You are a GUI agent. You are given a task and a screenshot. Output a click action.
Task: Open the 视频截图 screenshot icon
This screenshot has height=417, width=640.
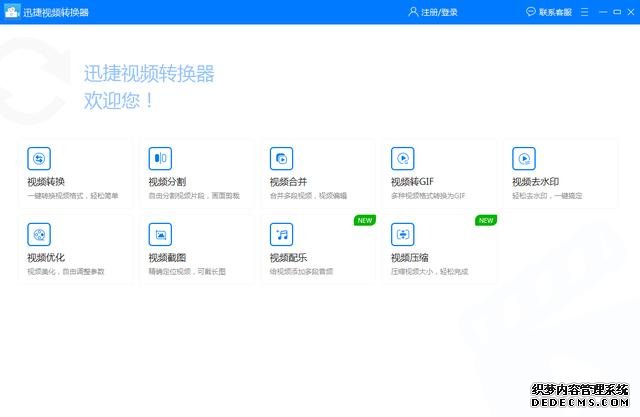click(160, 234)
